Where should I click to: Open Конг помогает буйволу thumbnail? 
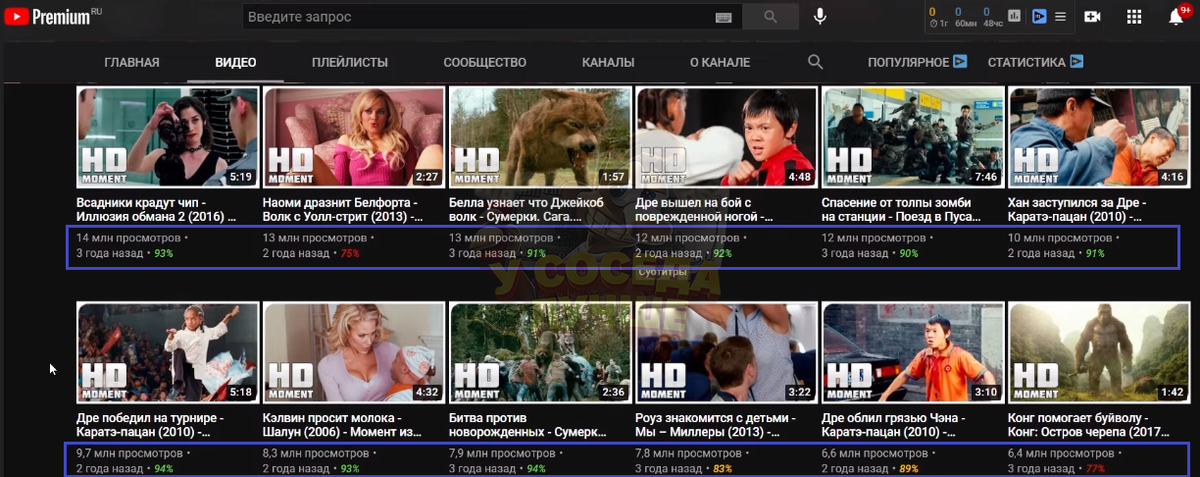(1099, 353)
